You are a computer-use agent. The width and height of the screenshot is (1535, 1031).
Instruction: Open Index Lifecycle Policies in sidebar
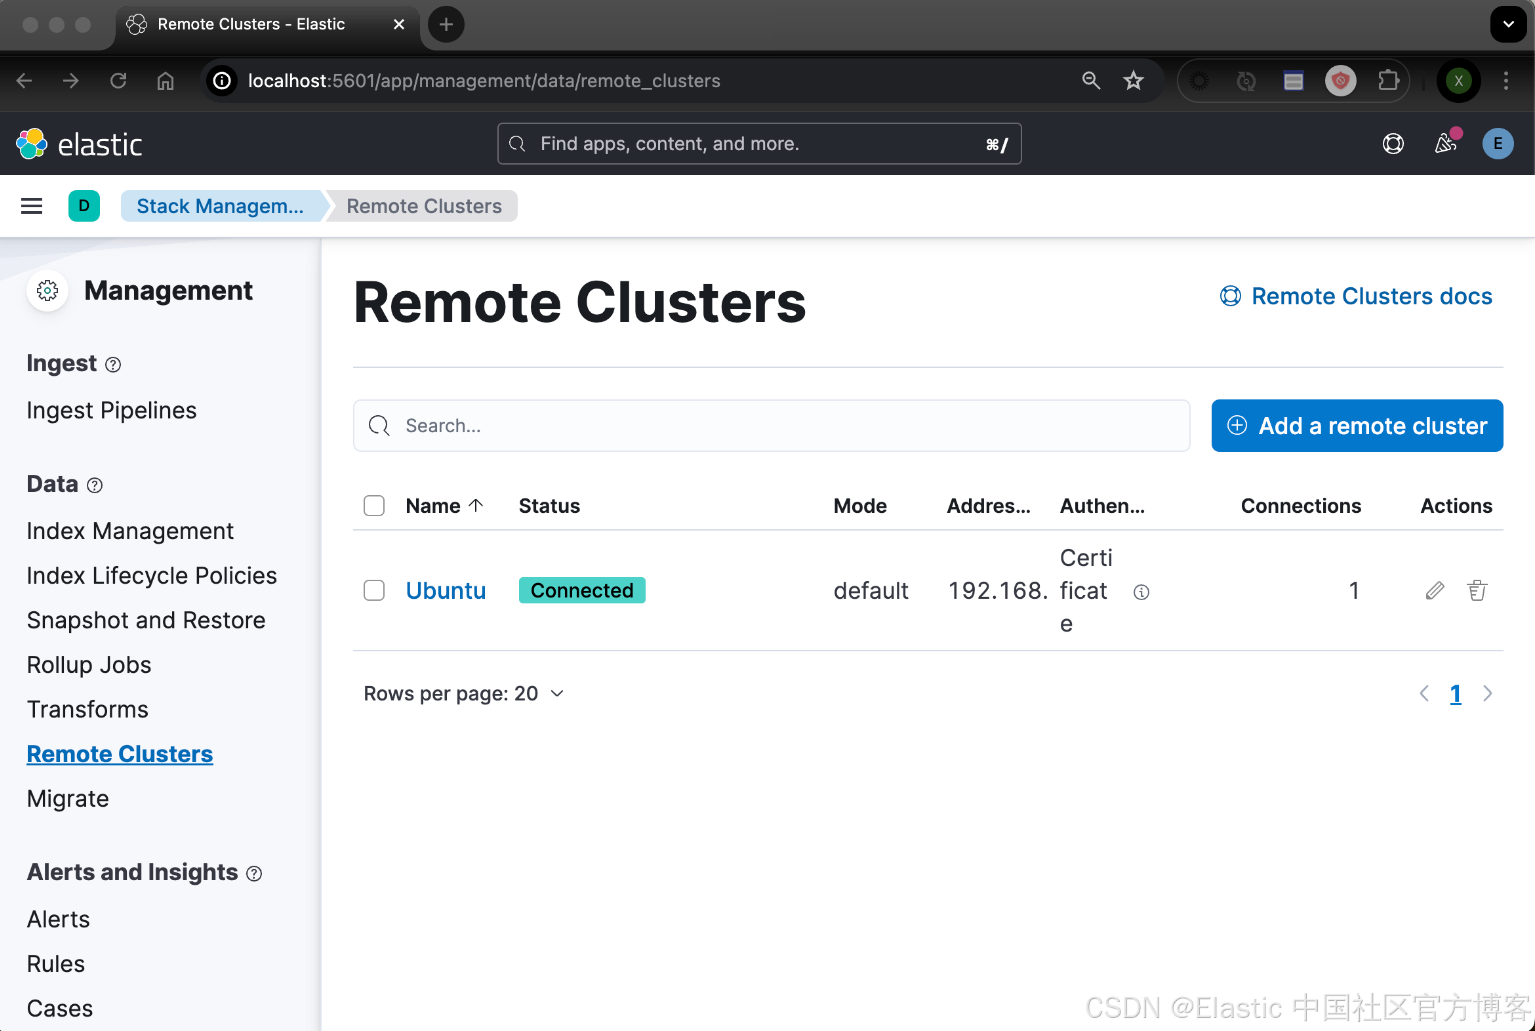click(152, 576)
